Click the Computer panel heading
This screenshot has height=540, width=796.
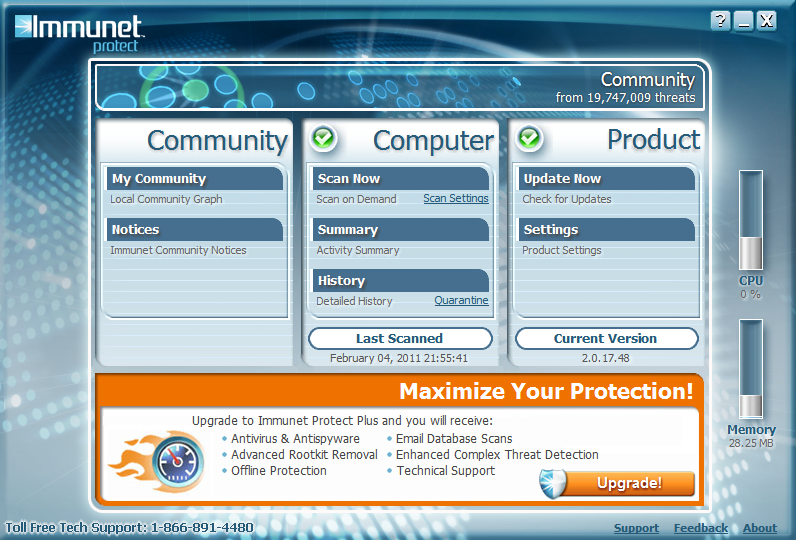pos(434,141)
